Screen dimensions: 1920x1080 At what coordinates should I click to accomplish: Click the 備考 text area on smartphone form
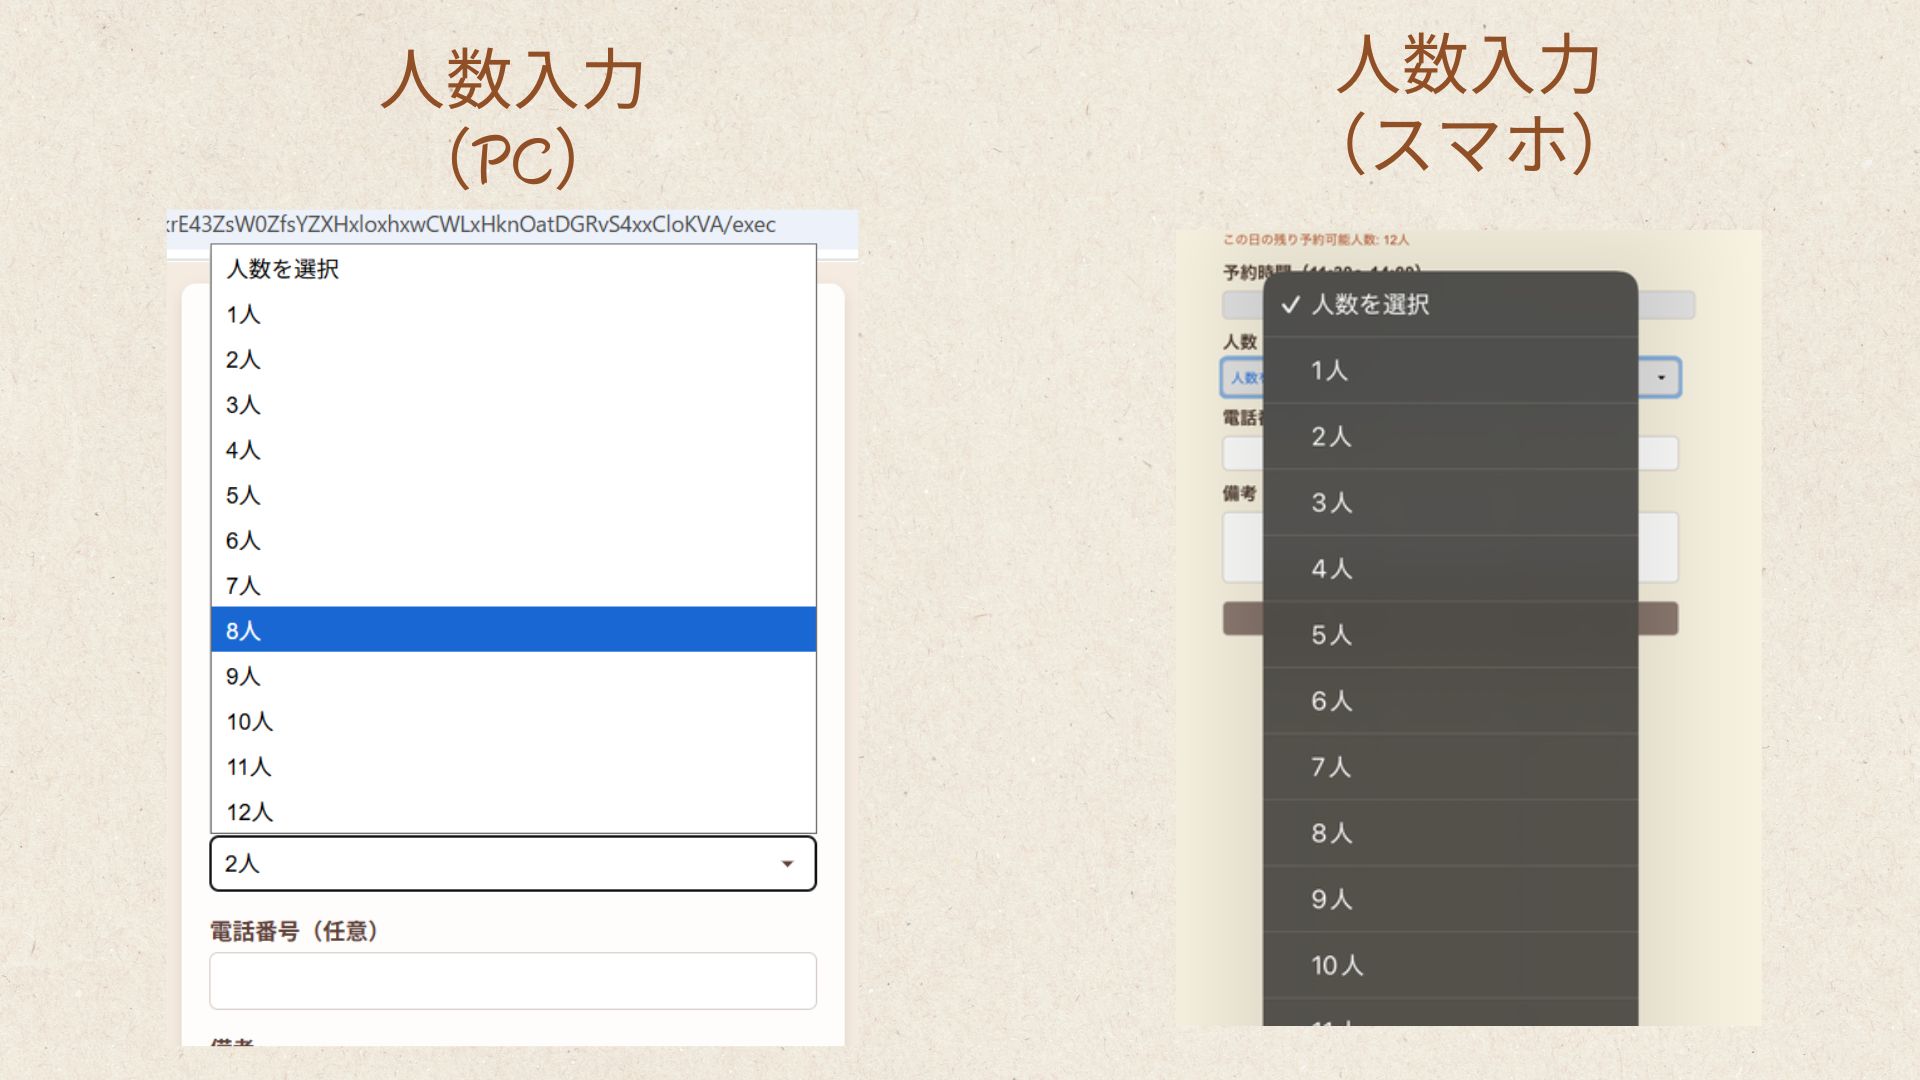coord(1657,547)
